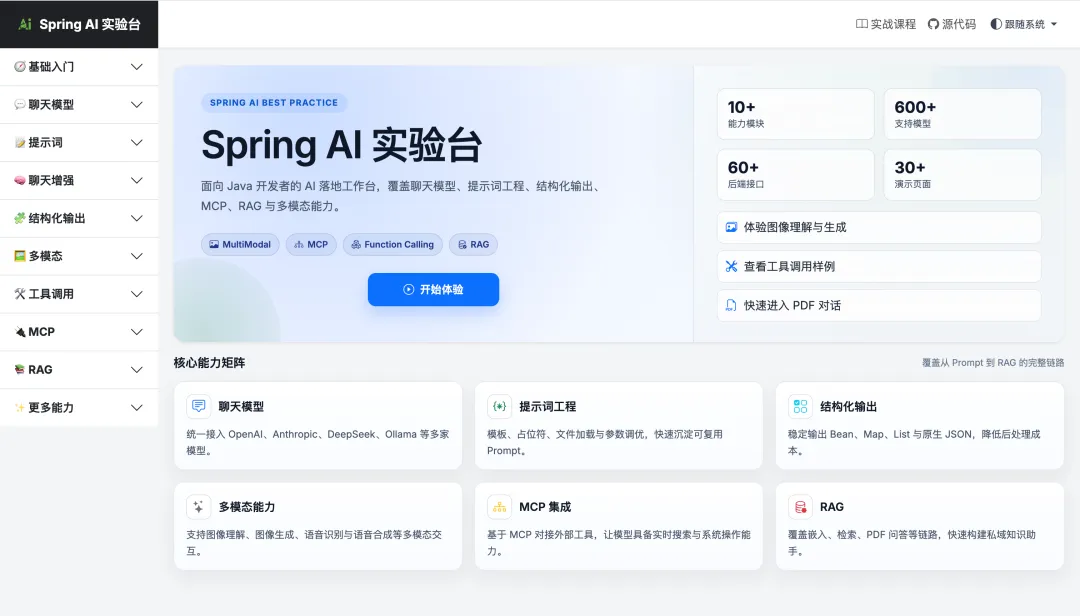Click the half-circle theme icon
Viewport: 1080px width, 616px height.
996,24
